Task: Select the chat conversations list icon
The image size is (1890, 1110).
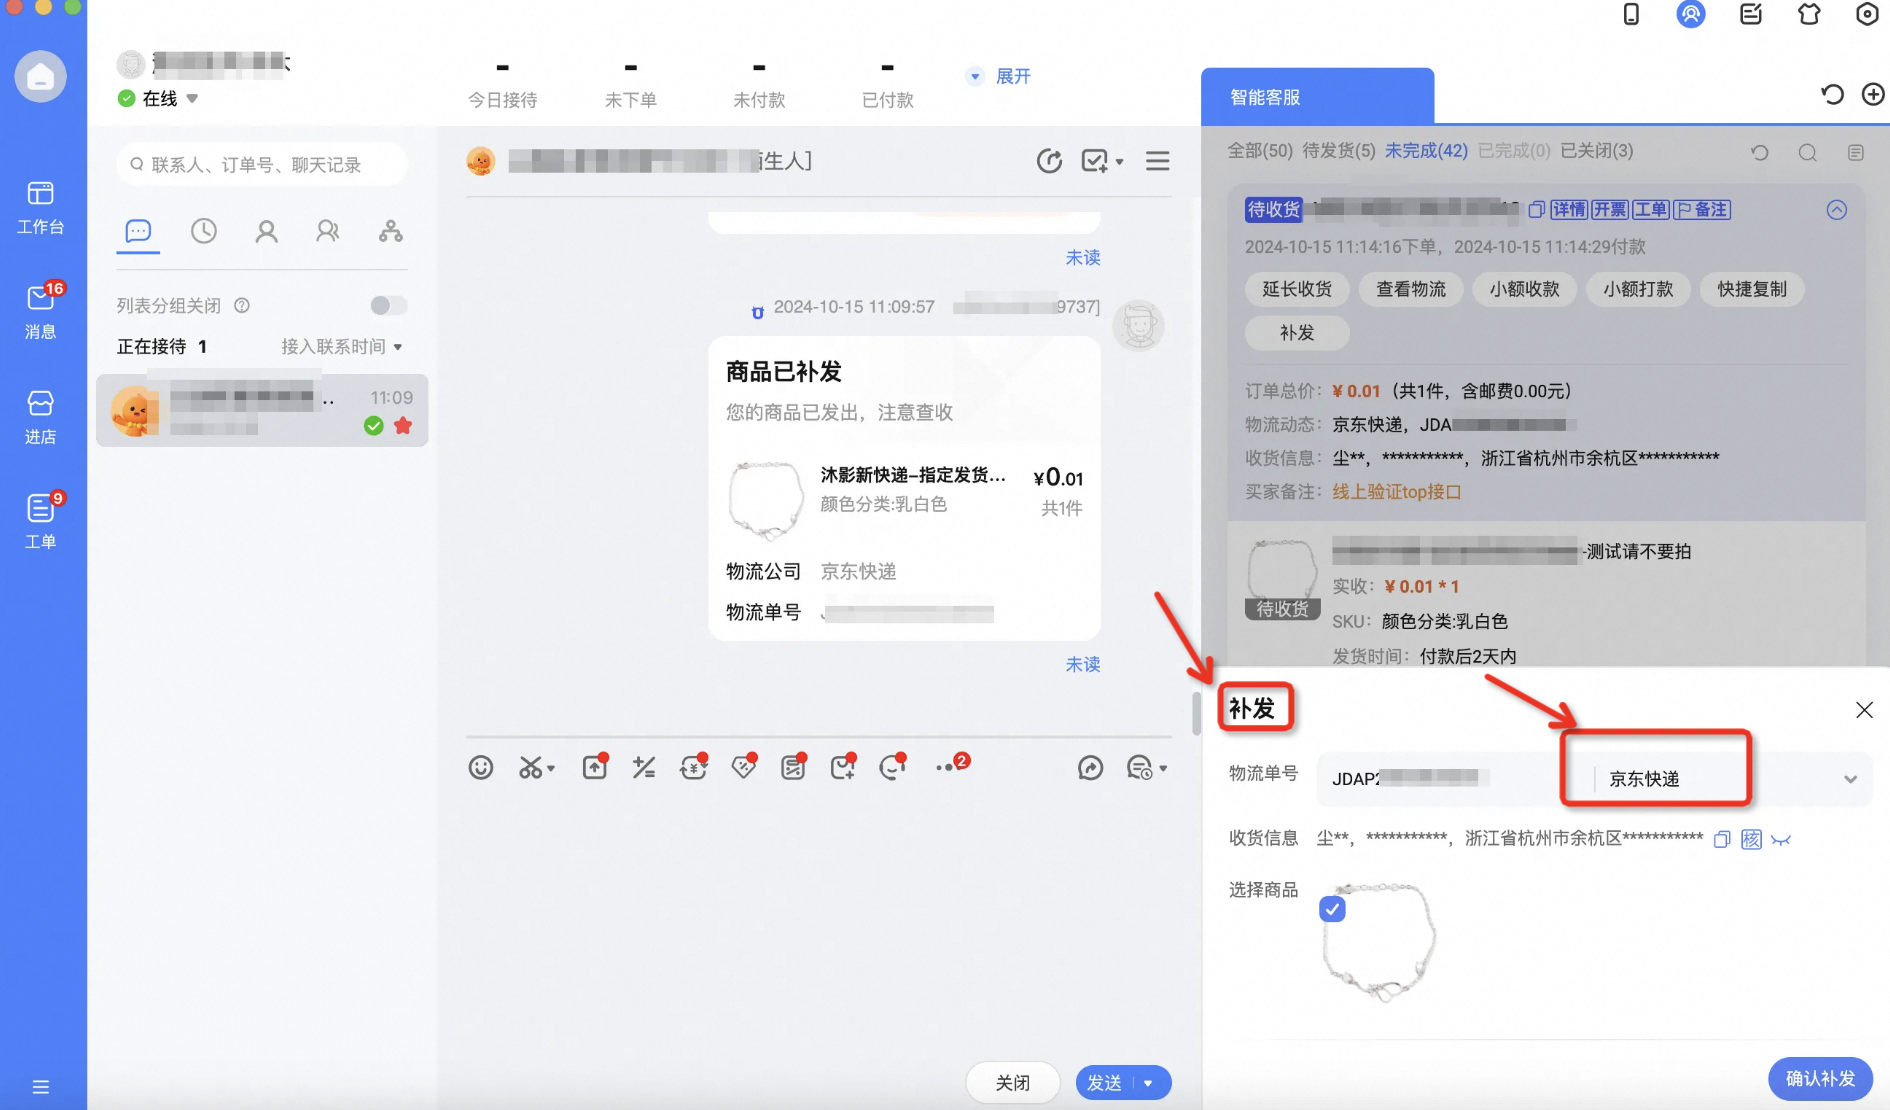Action: pos(138,232)
